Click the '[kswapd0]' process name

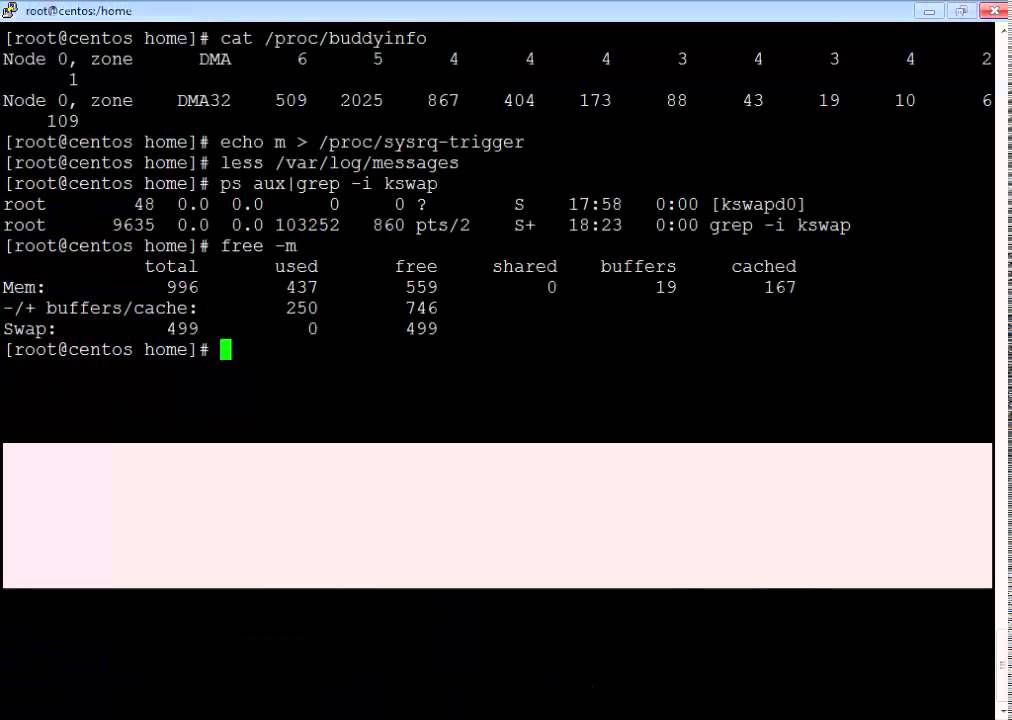click(x=758, y=205)
